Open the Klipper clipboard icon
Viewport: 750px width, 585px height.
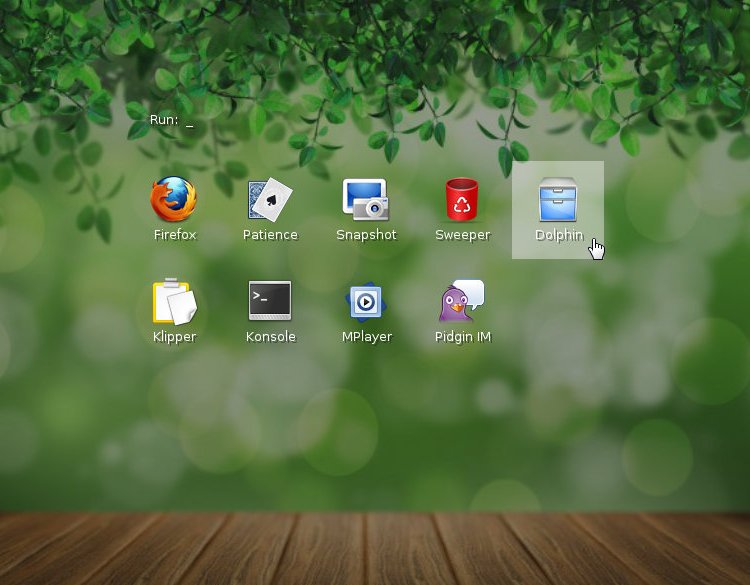[174, 301]
